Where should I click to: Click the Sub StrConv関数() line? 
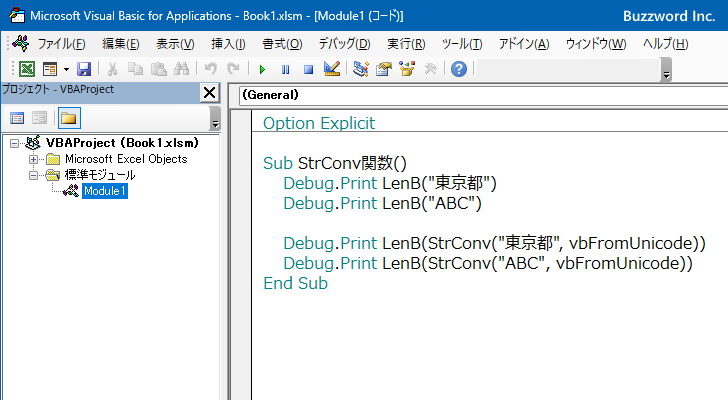tap(335, 163)
